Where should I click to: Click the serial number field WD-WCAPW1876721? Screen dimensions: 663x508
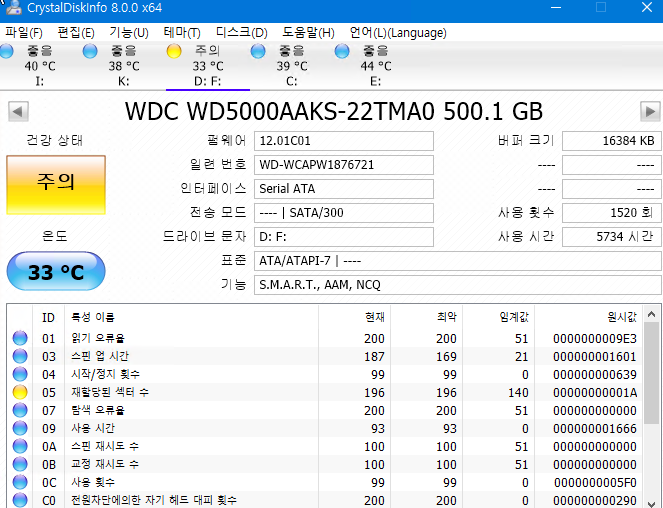(x=343, y=165)
